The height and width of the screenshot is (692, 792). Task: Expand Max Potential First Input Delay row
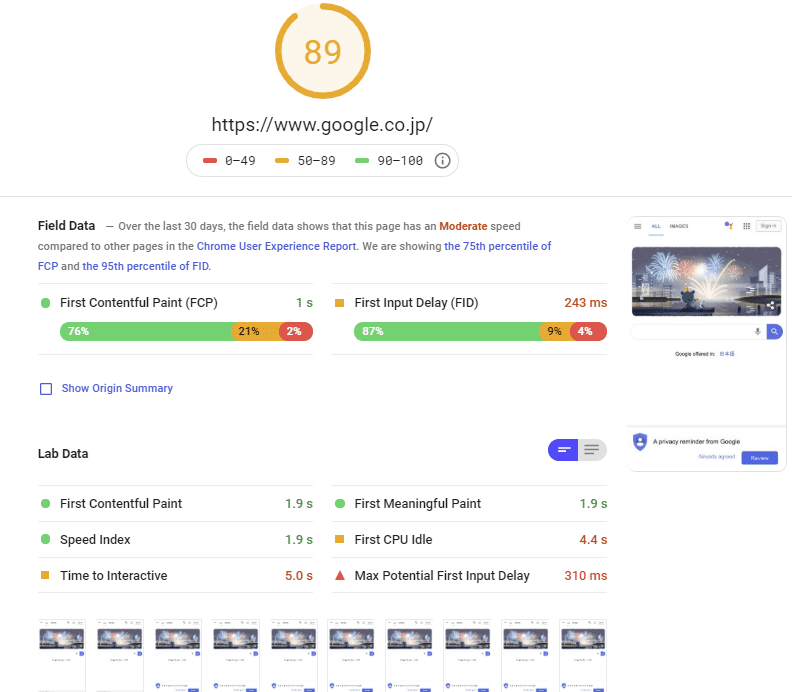coord(470,575)
